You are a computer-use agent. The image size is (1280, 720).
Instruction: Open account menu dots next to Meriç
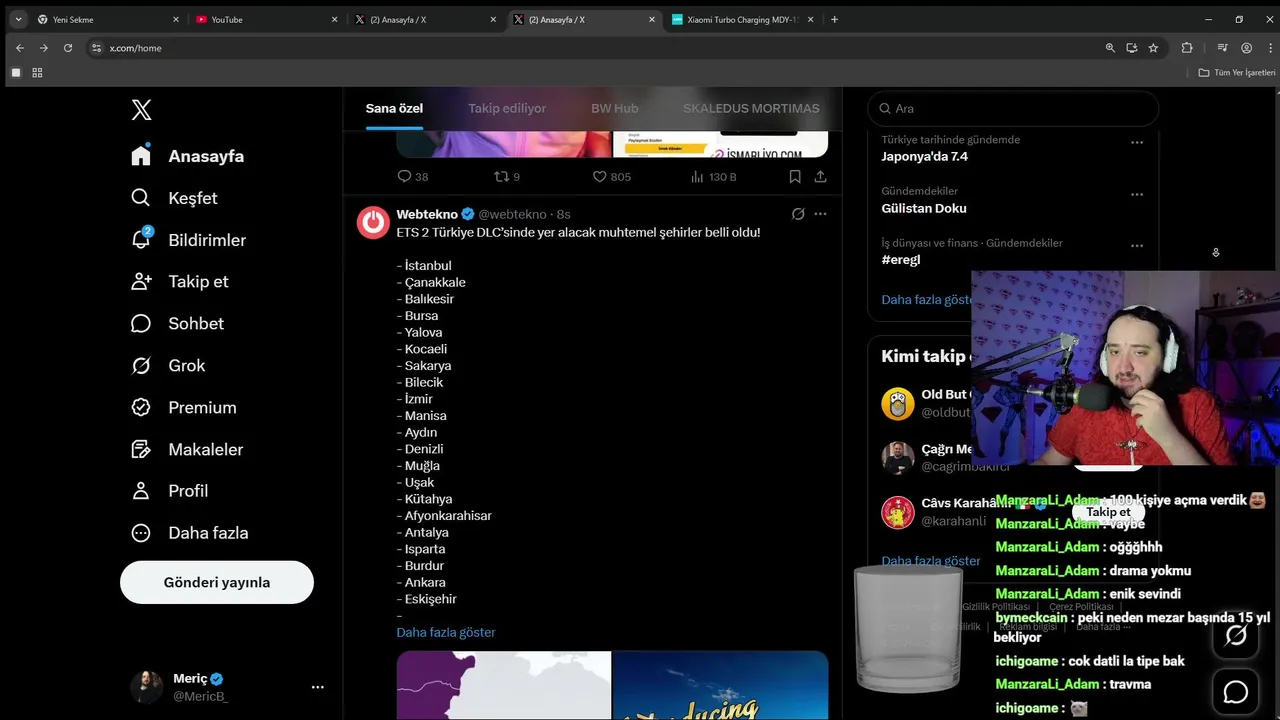point(317,687)
